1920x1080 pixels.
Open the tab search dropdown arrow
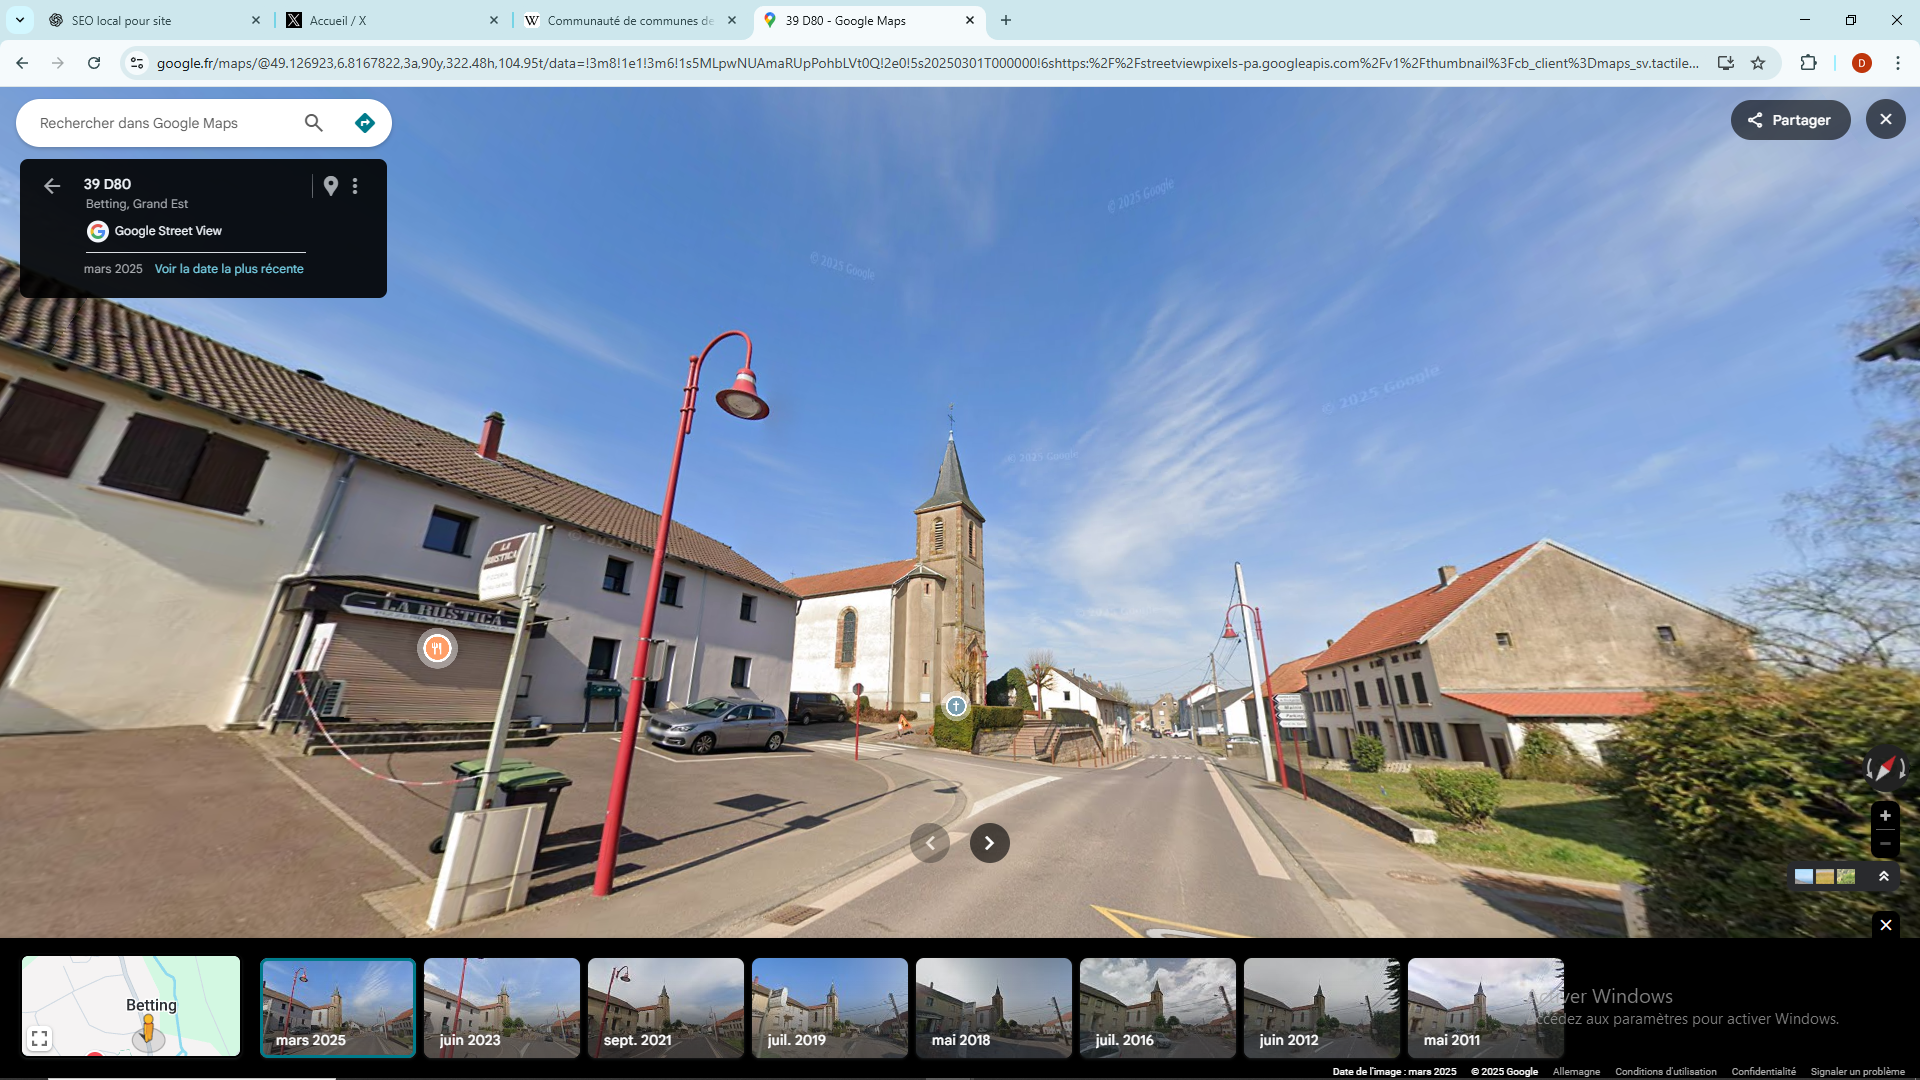click(x=19, y=20)
